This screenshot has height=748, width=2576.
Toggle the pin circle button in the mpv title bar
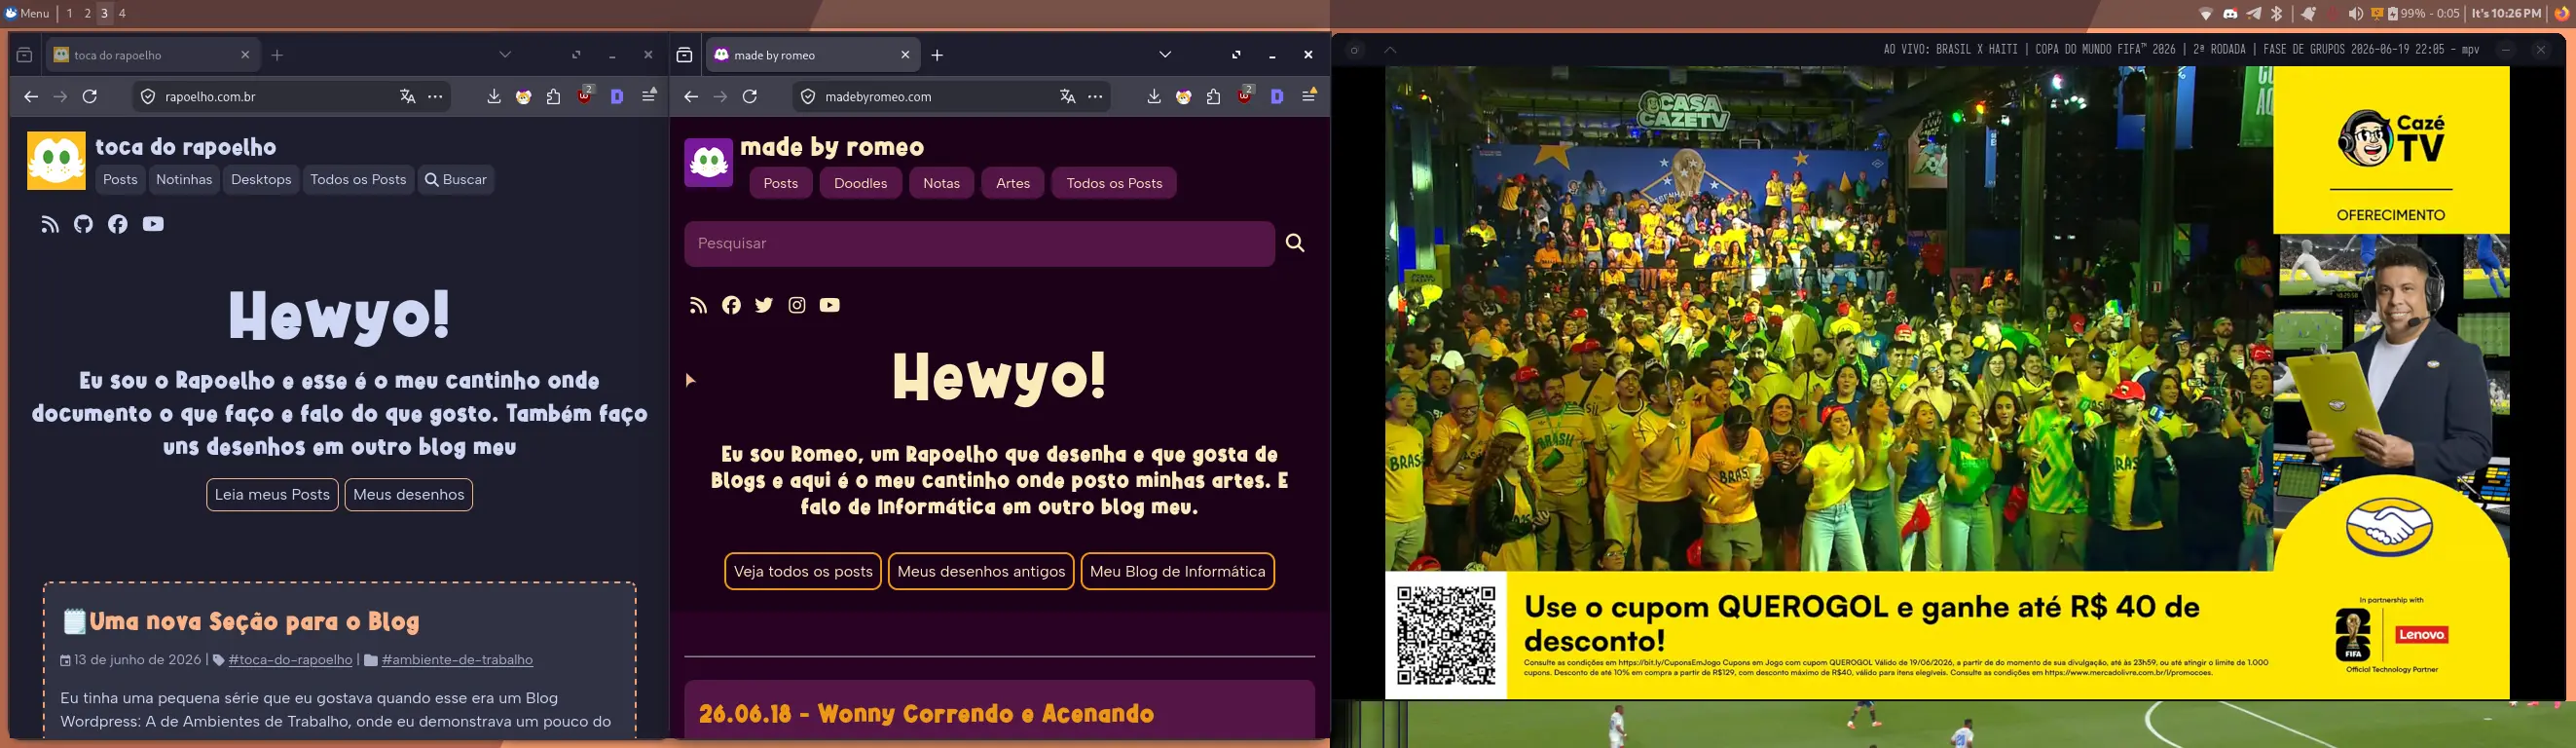[x=1355, y=50]
